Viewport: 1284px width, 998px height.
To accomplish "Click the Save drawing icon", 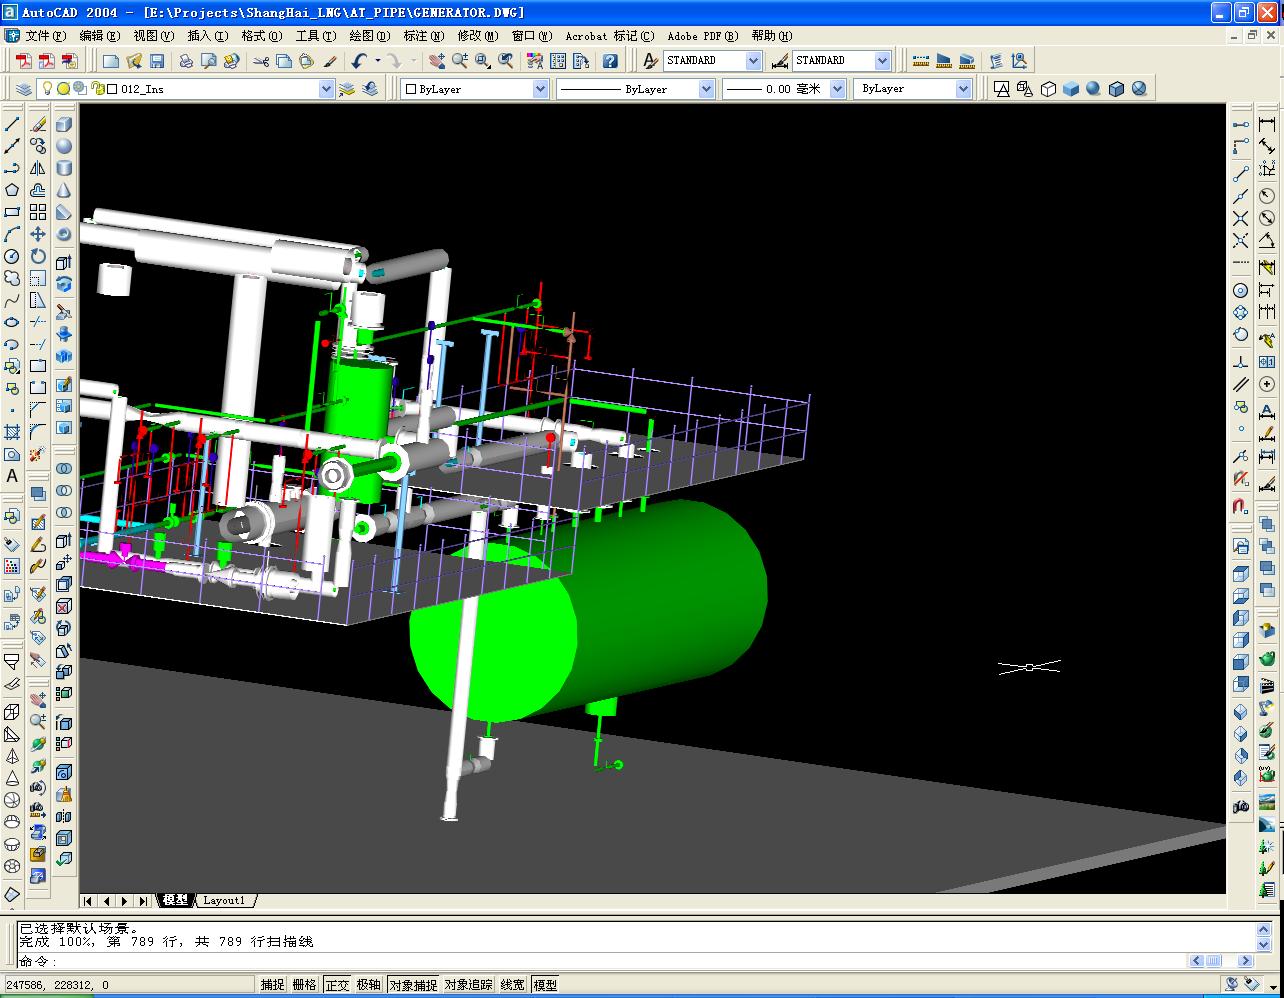I will point(158,61).
